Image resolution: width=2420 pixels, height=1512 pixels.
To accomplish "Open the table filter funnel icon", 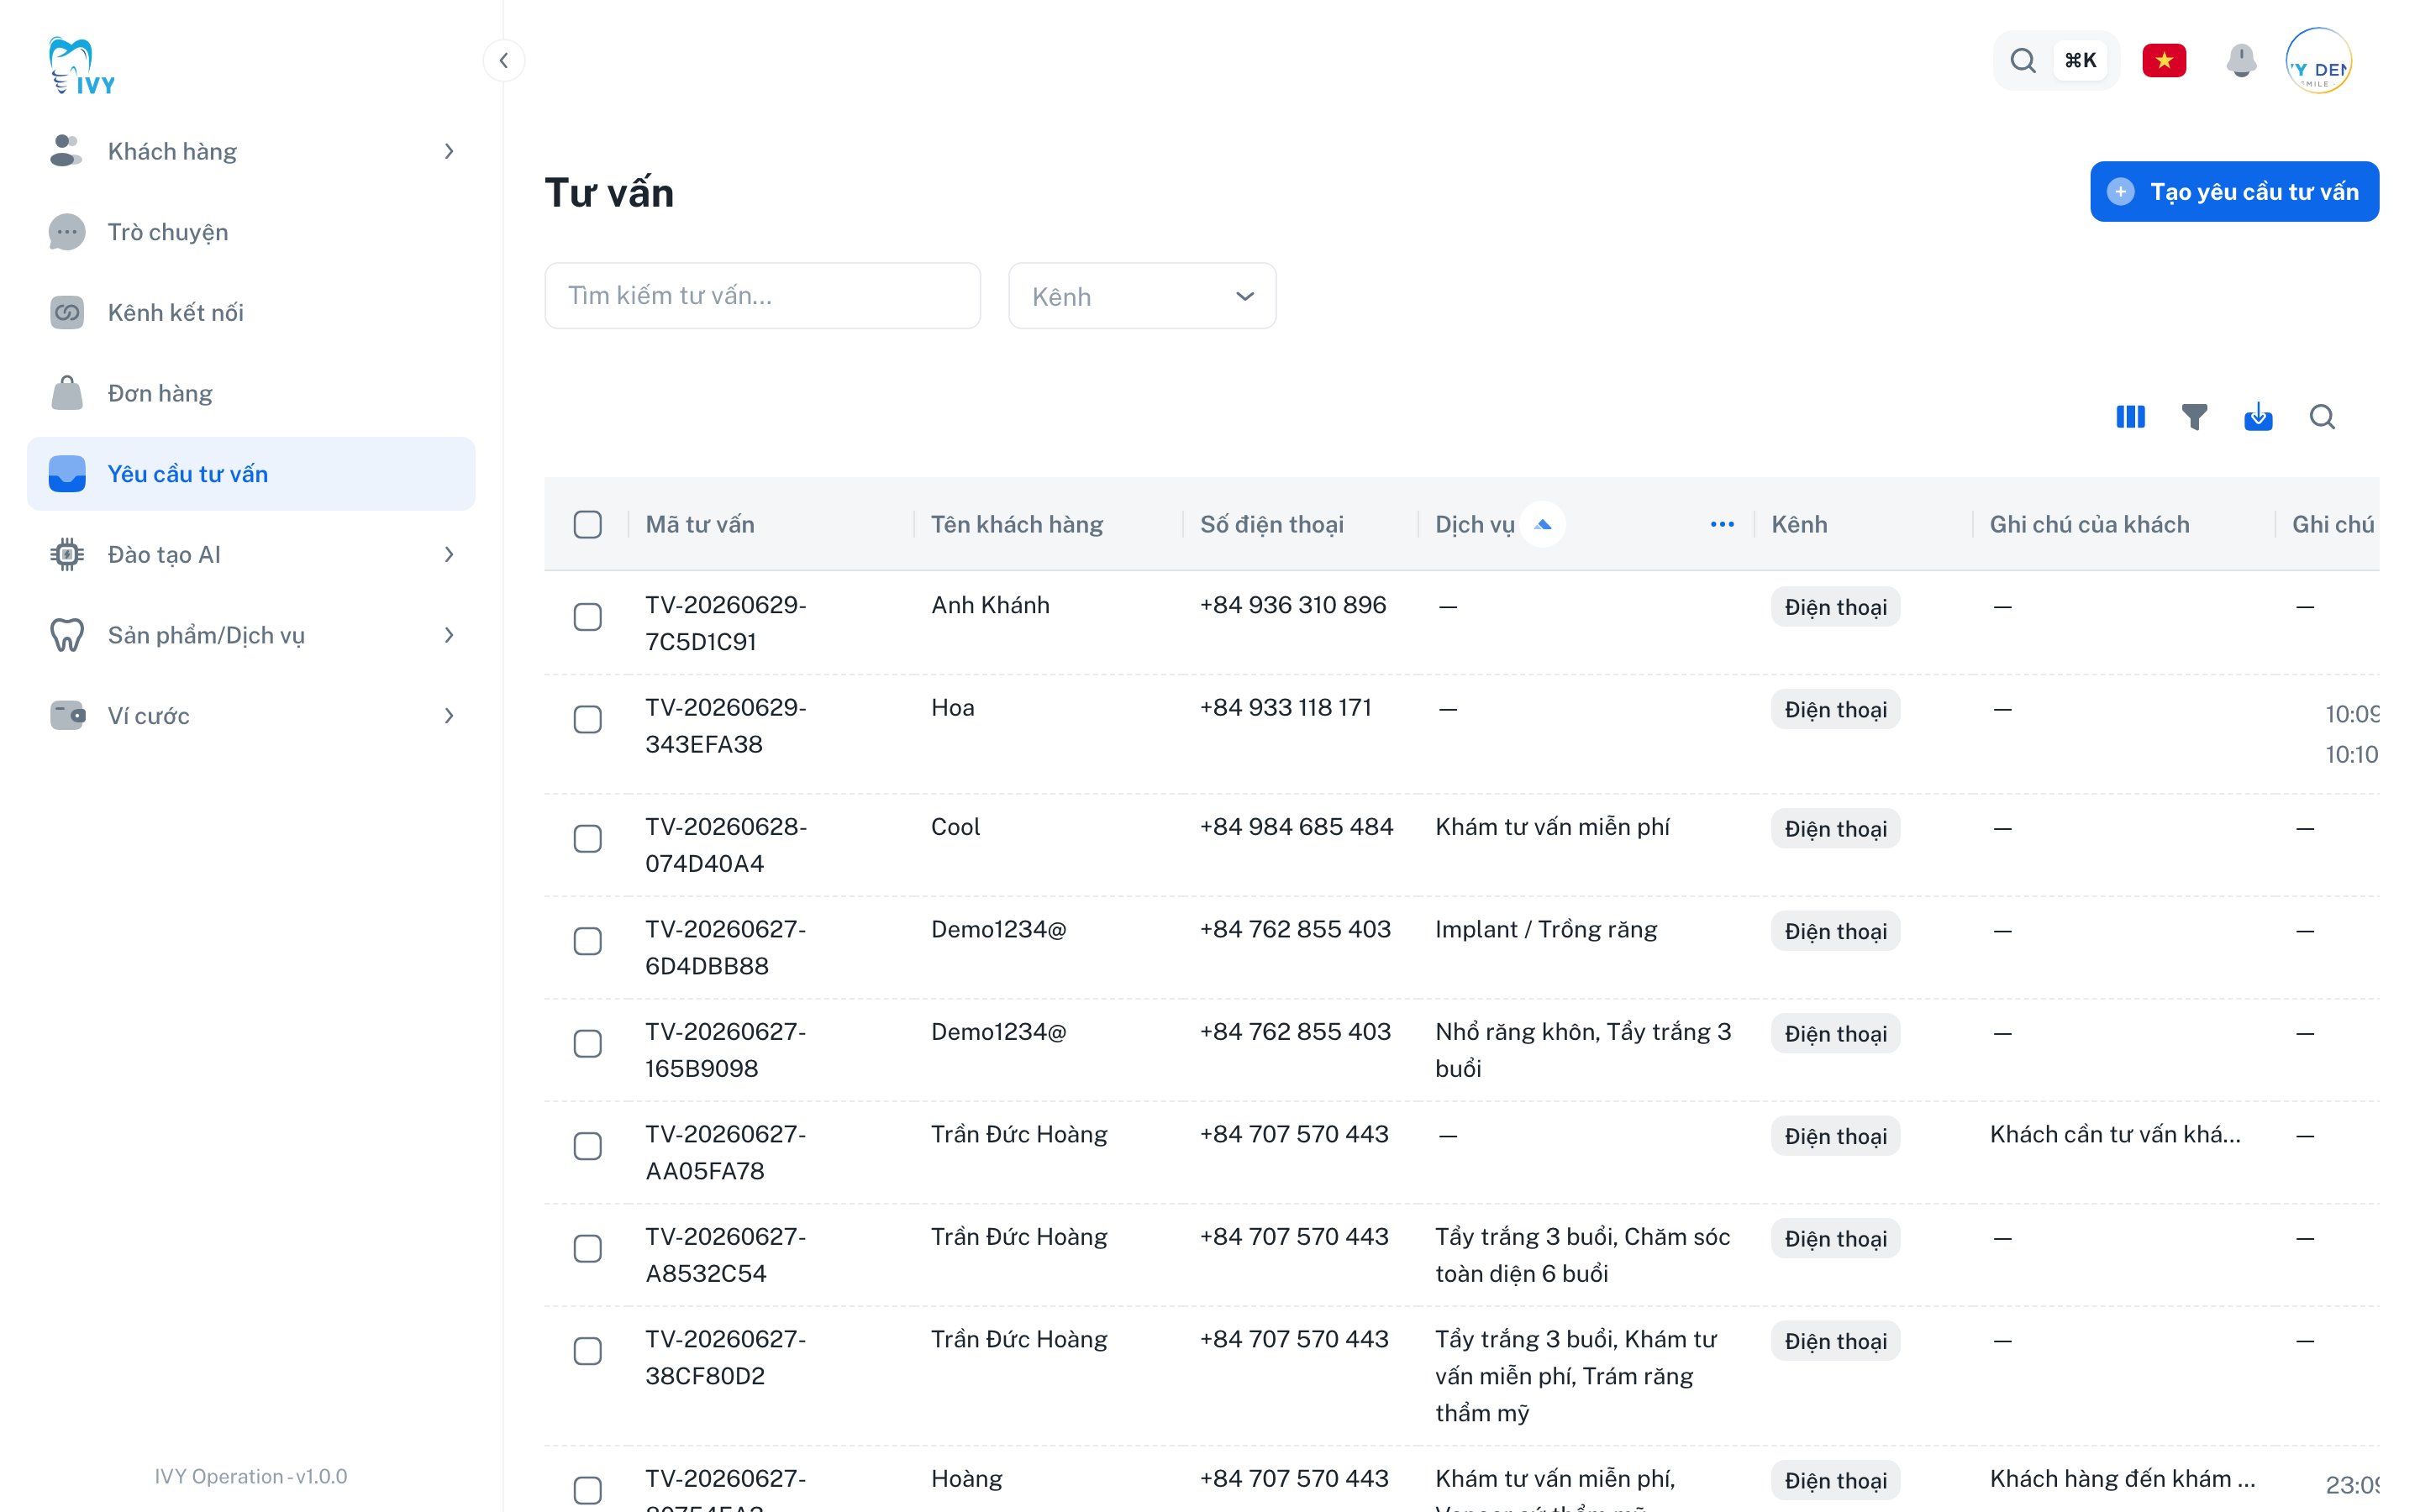I will 2194,417.
